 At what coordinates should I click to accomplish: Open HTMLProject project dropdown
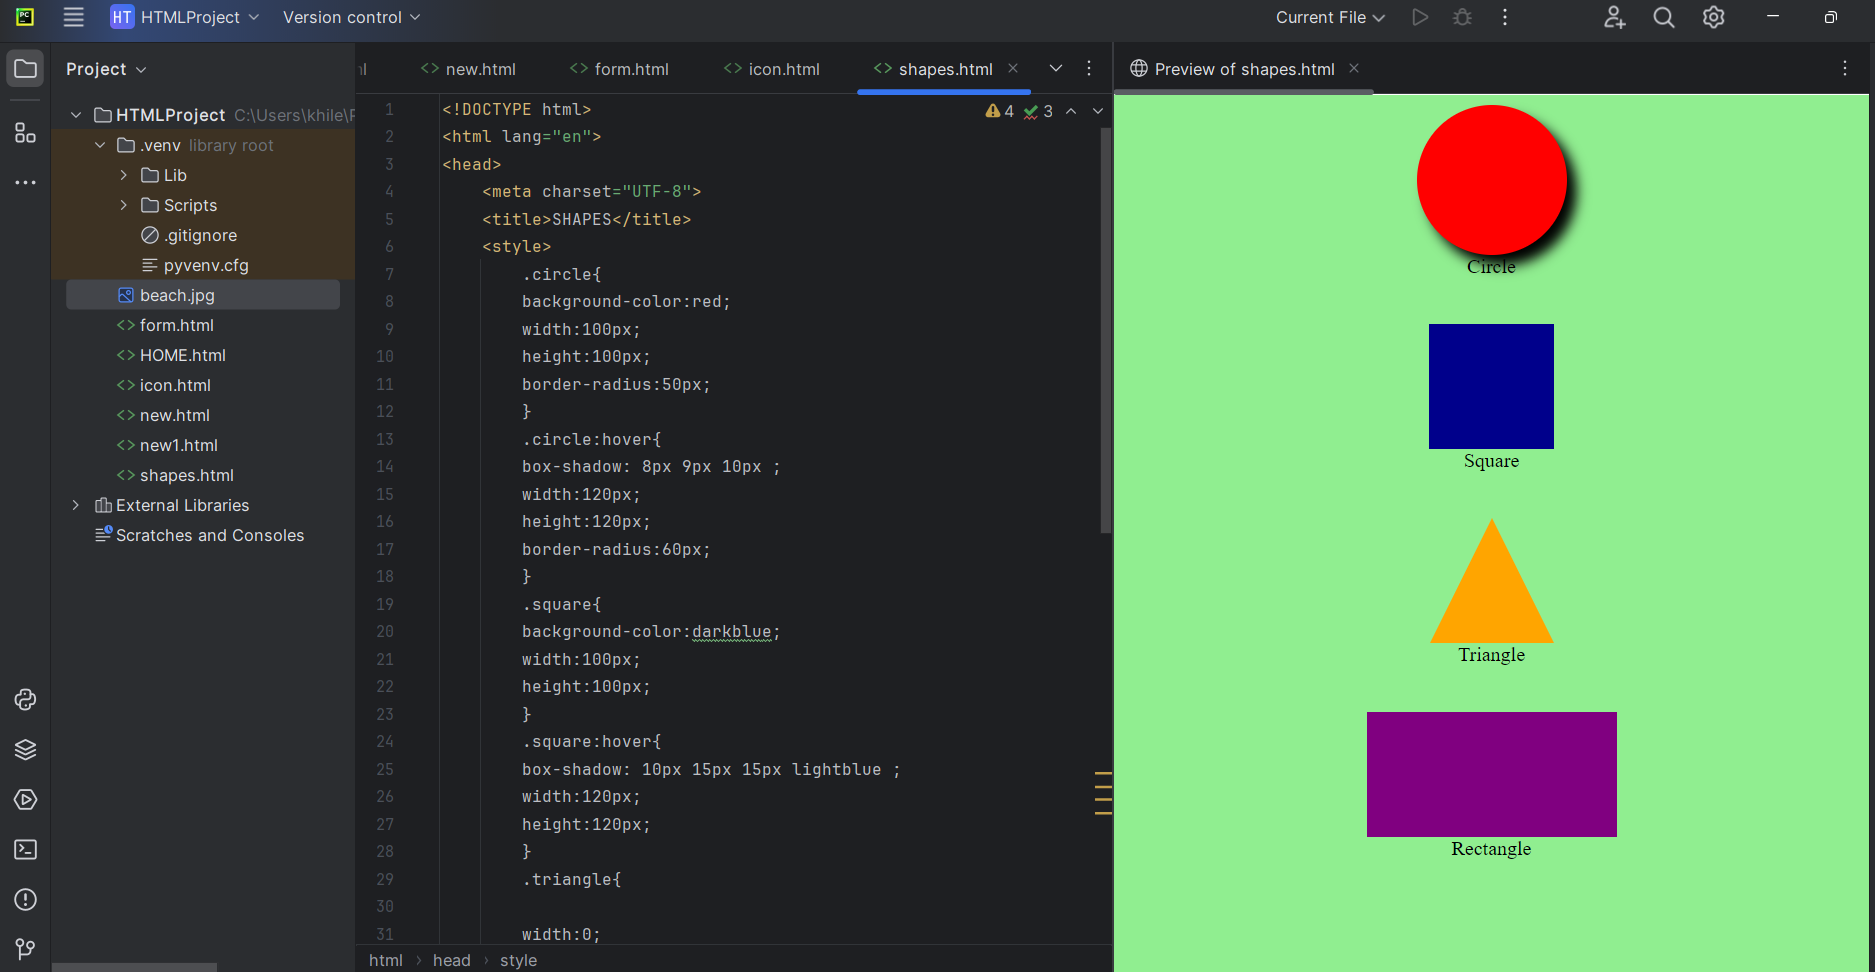click(x=185, y=17)
